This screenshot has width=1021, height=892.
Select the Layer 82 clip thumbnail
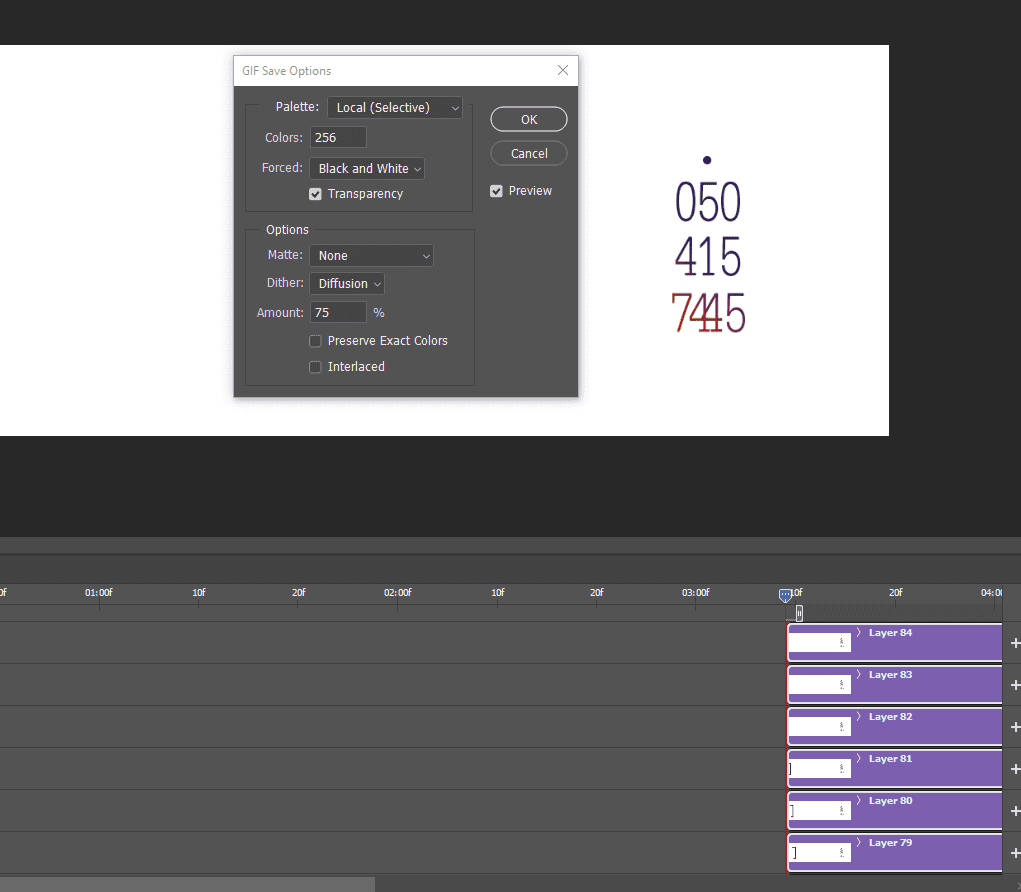(x=820, y=727)
